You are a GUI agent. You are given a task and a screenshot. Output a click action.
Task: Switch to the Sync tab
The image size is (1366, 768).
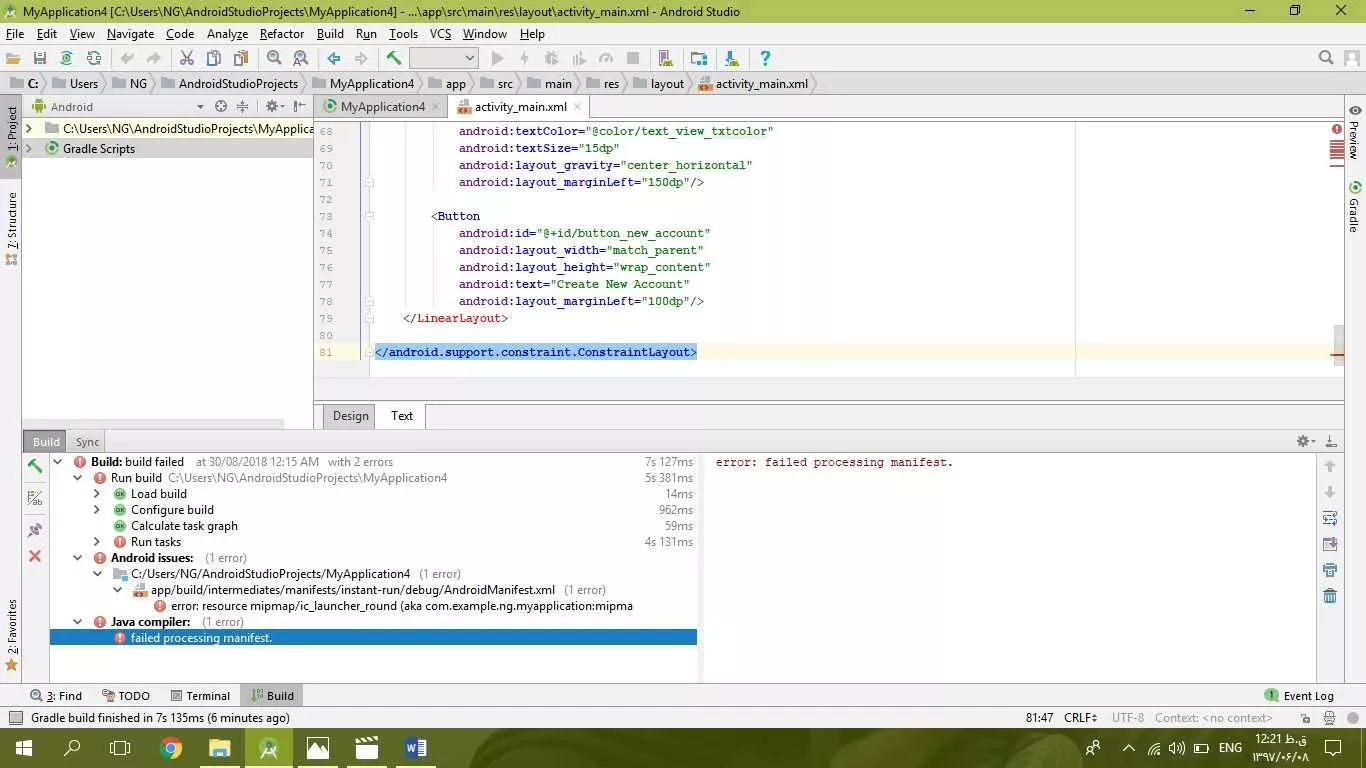coord(87,442)
